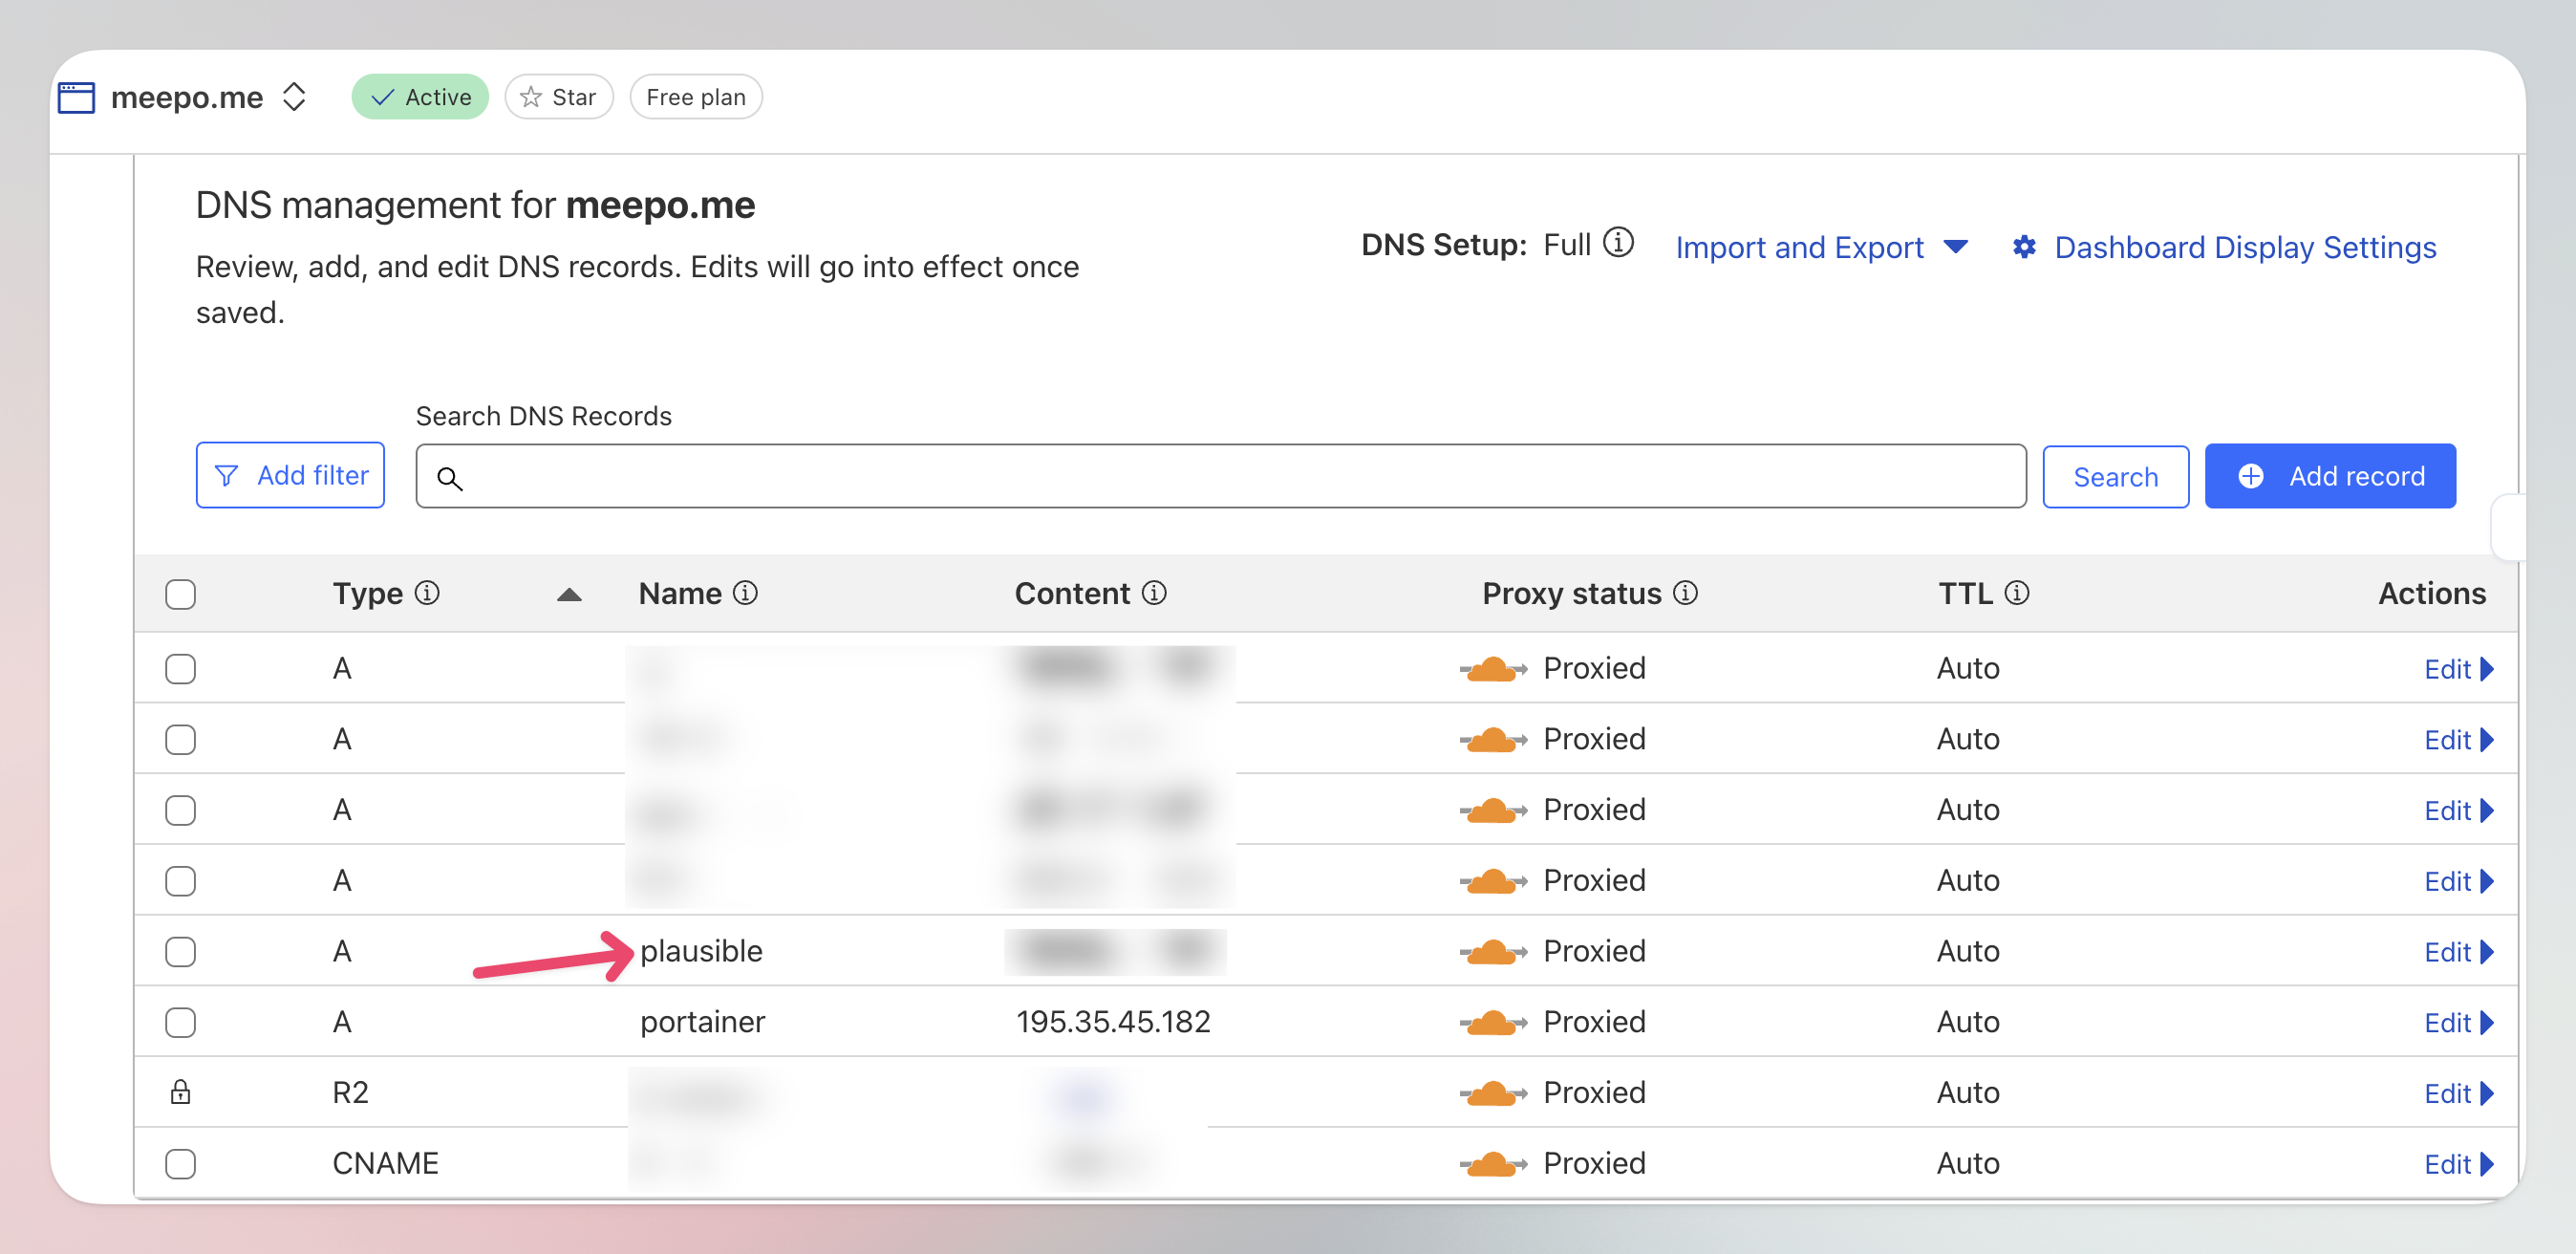Click the funnel icon in Add filter
Viewport: 2576px width, 1254px height.
click(x=227, y=476)
